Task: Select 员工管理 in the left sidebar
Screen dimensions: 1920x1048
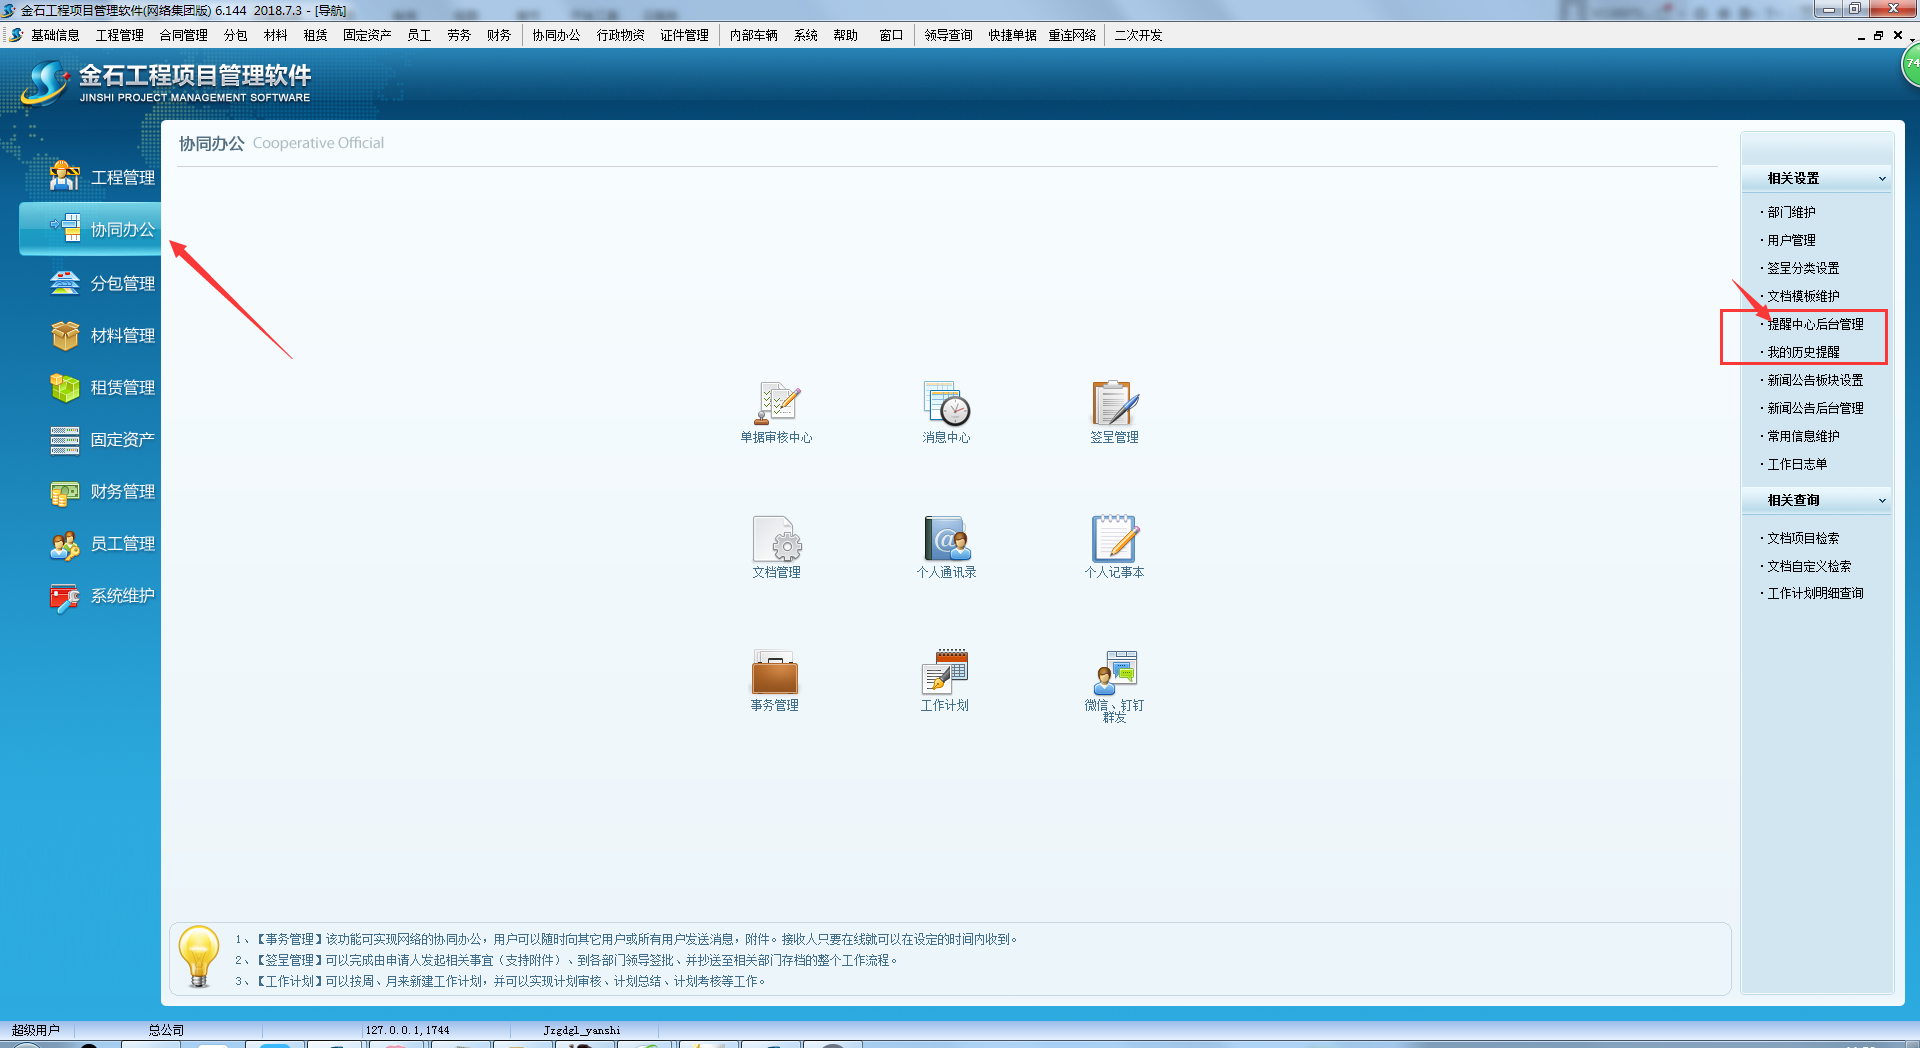Action: [x=103, y=543]
